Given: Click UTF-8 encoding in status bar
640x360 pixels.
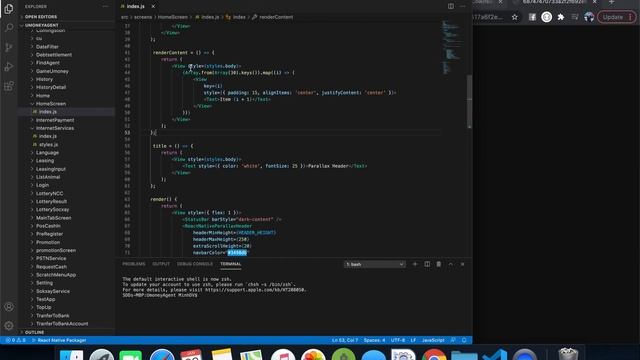Looking at the screenshot, I should 398,340.
